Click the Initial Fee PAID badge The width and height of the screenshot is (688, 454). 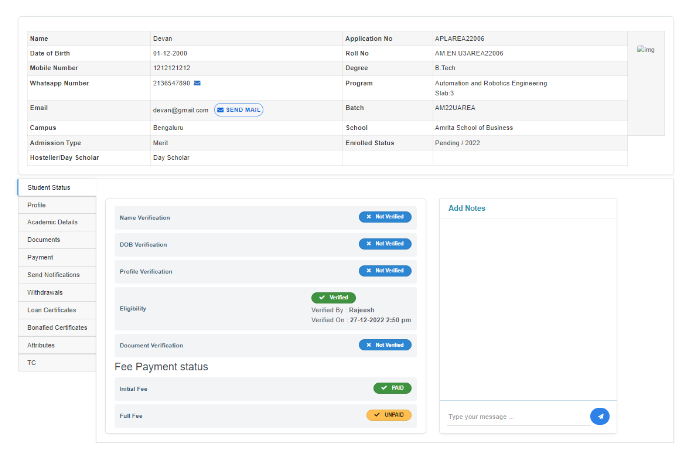tap(392, 388)
